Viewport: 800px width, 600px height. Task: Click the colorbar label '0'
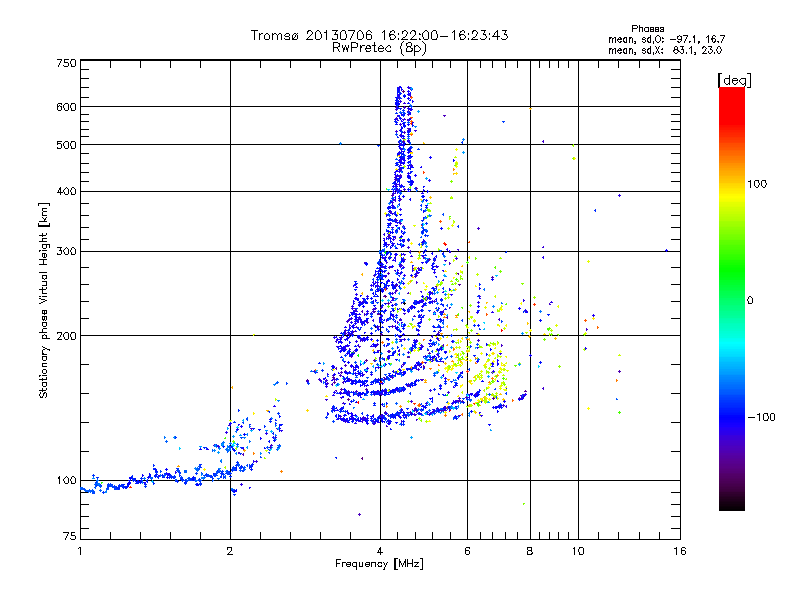click(x=750, y=300)
